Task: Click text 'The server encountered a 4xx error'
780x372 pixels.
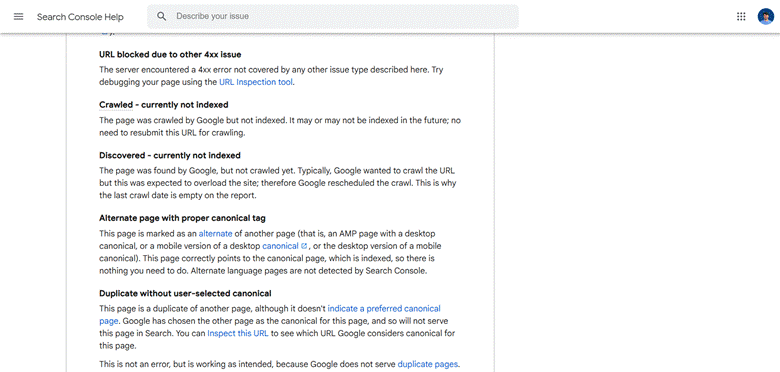Action: coord(163,70)
